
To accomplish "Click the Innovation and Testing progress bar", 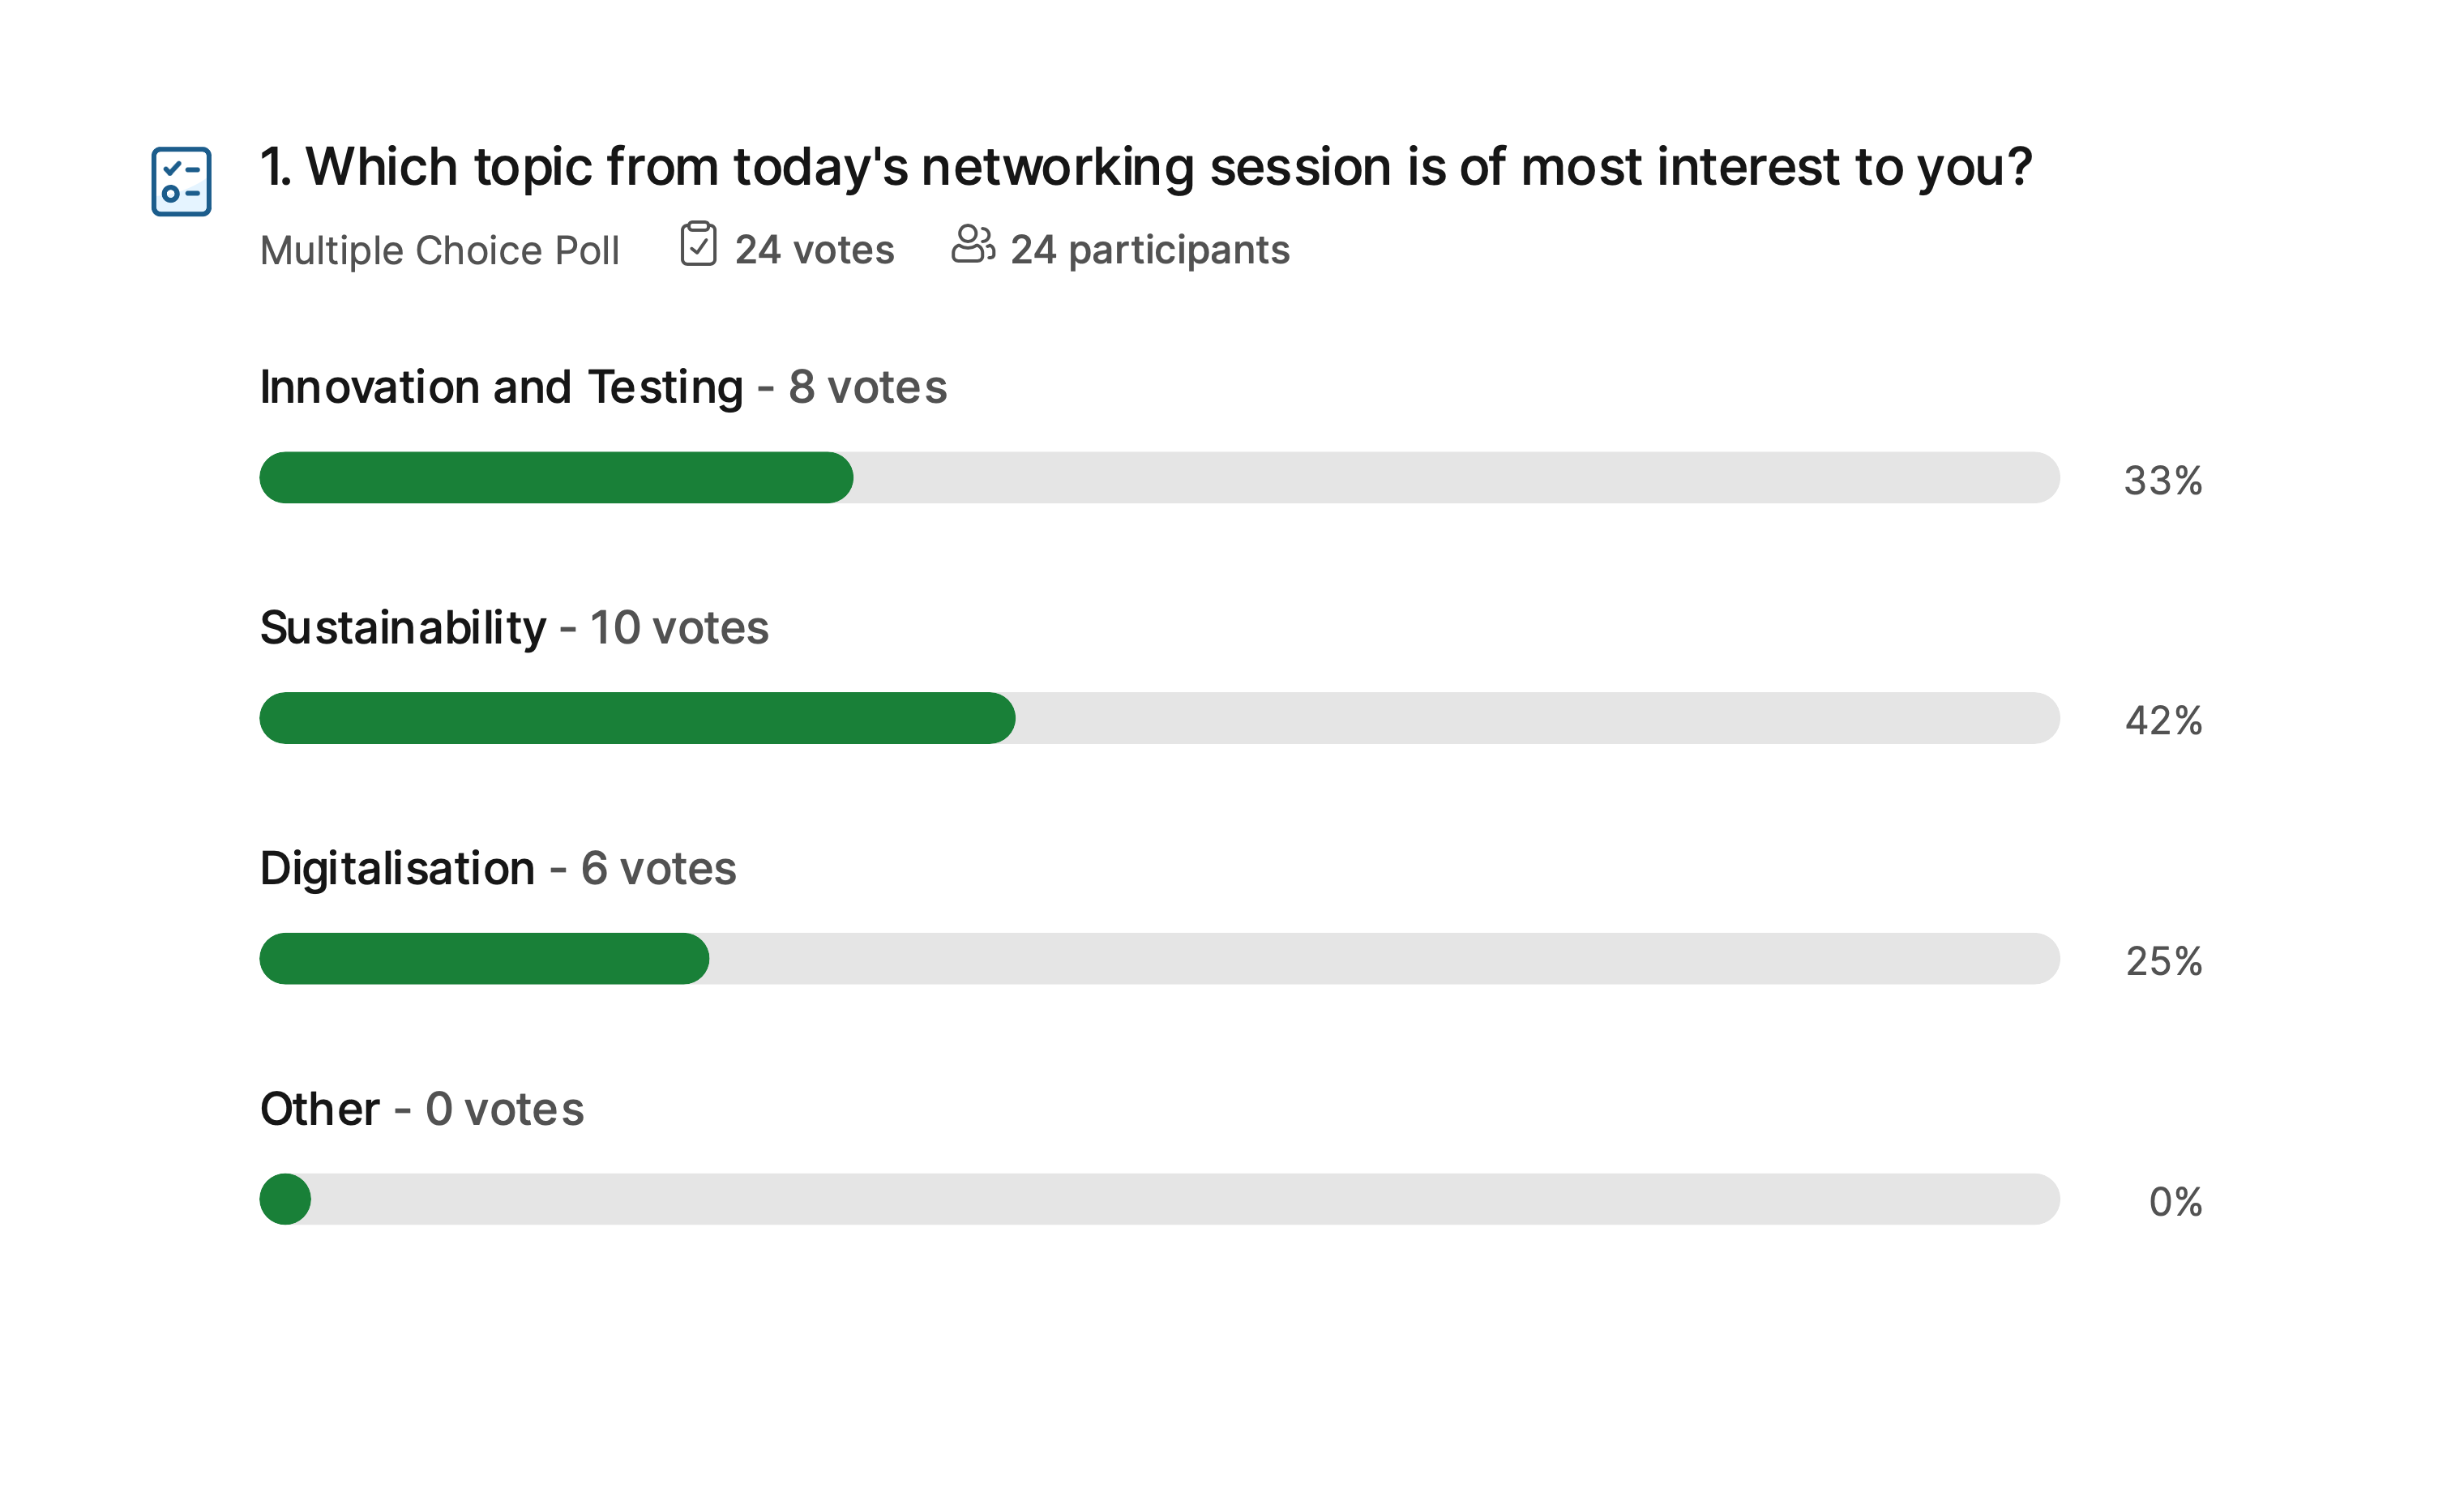I will [x=1159, y=477].
